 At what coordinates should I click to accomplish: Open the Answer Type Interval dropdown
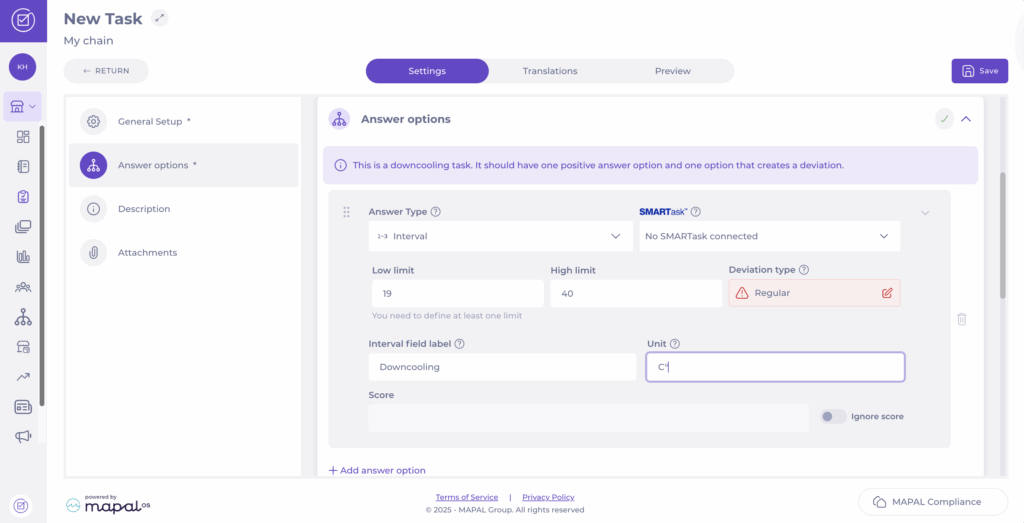tap(500, 236)
